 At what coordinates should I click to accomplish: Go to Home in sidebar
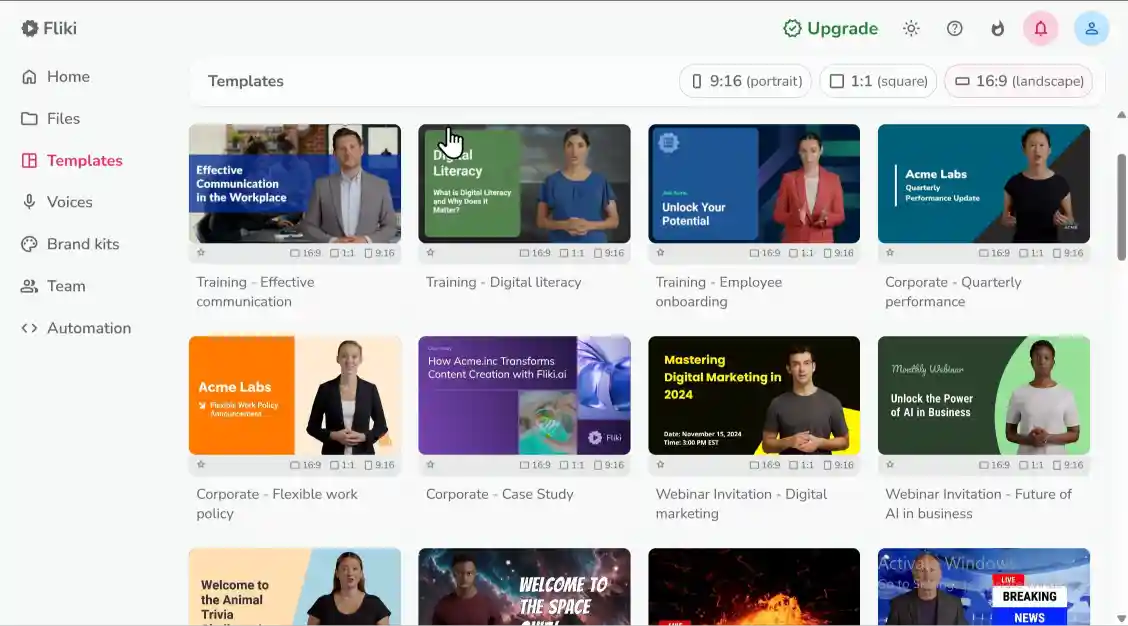pyautogui.click(x=67, y=77)
